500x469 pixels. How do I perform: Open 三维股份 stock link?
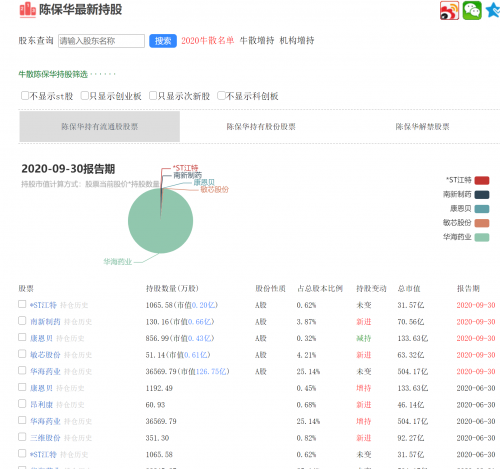click(45, 438)
